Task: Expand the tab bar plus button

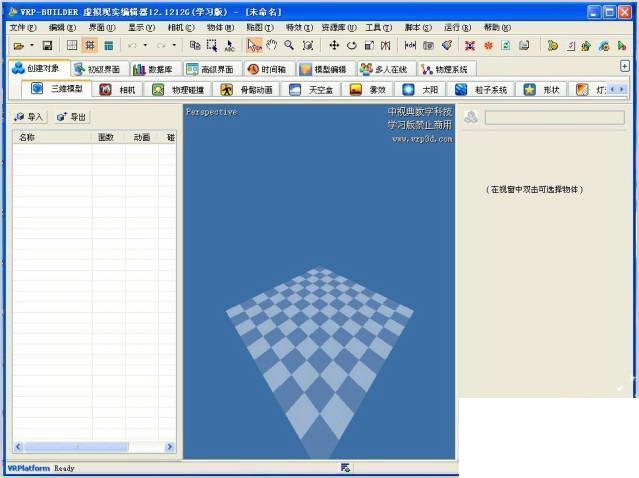Action: pos(624,66)
